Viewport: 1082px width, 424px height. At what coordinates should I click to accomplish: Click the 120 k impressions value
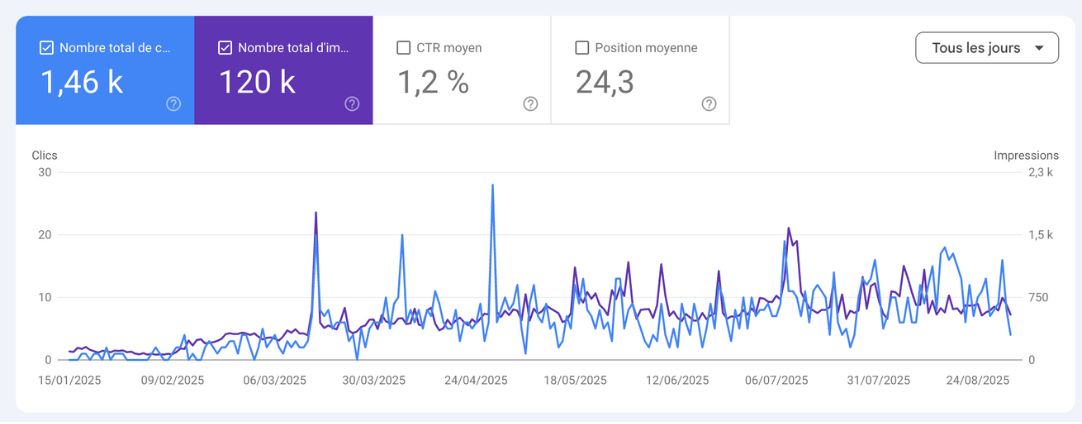(257, 82)
